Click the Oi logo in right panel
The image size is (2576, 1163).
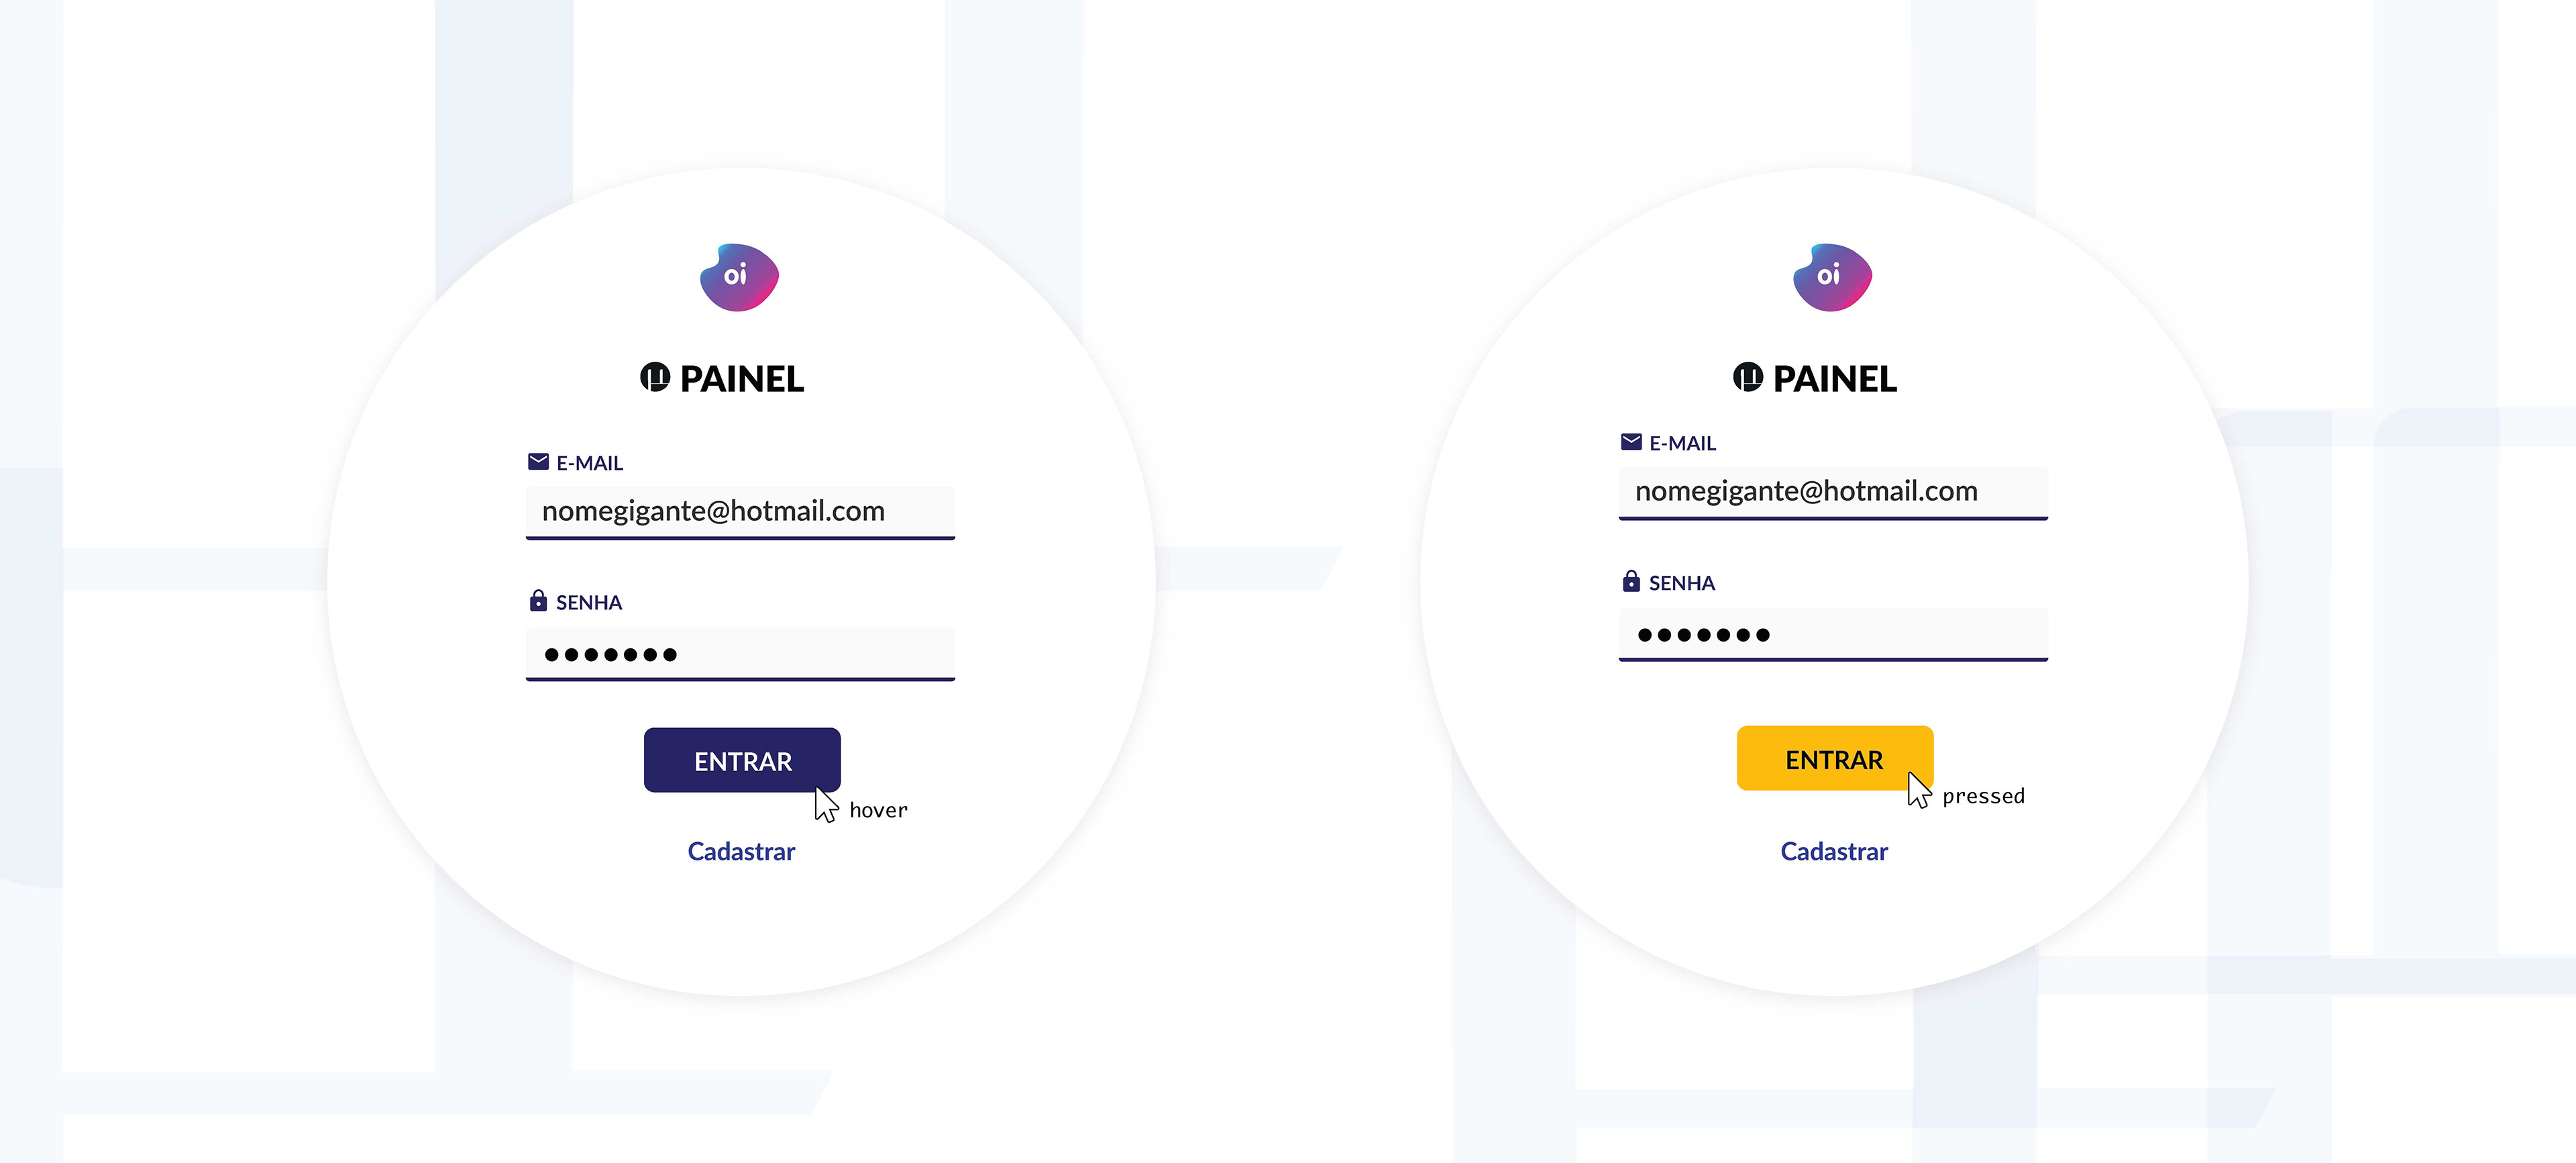pos(1832,277)
